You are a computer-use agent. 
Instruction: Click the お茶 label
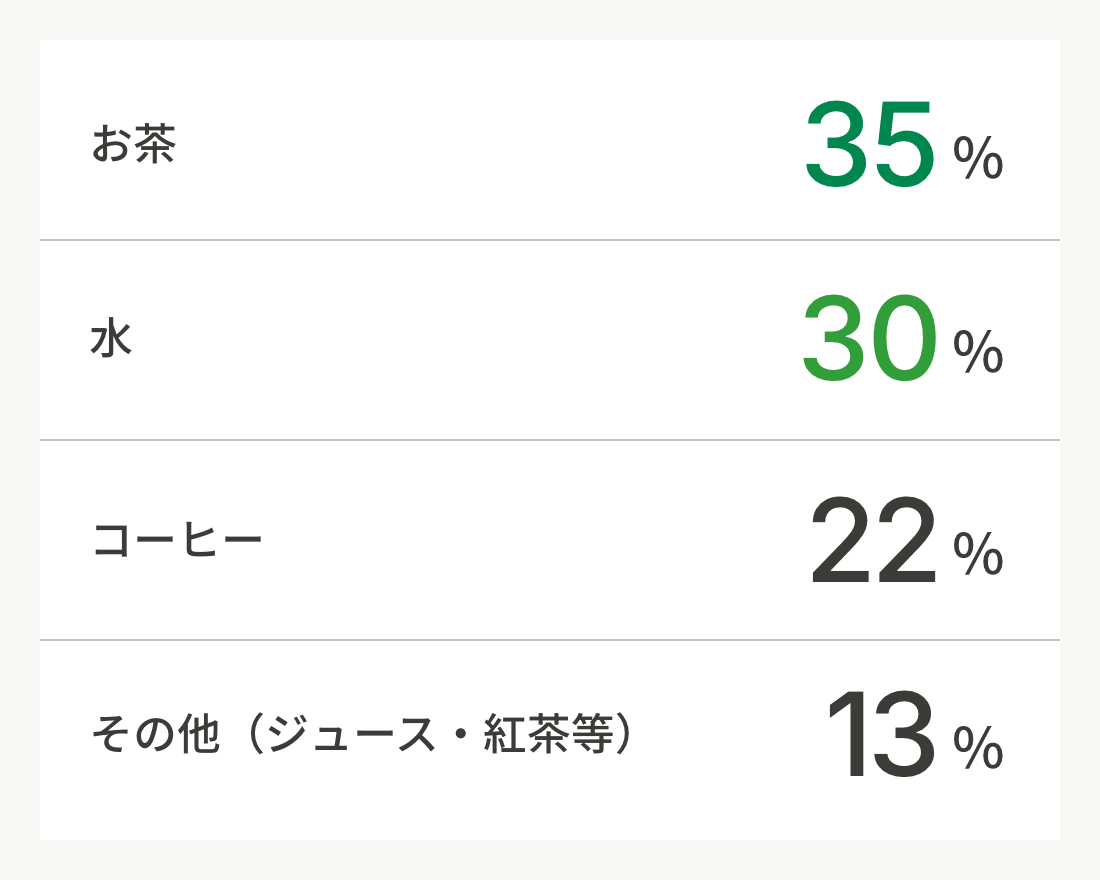click(134, 144)
